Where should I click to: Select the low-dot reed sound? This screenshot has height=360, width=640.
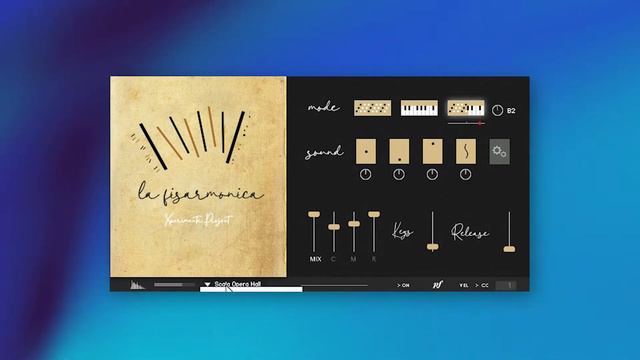(x=399, y=151)
